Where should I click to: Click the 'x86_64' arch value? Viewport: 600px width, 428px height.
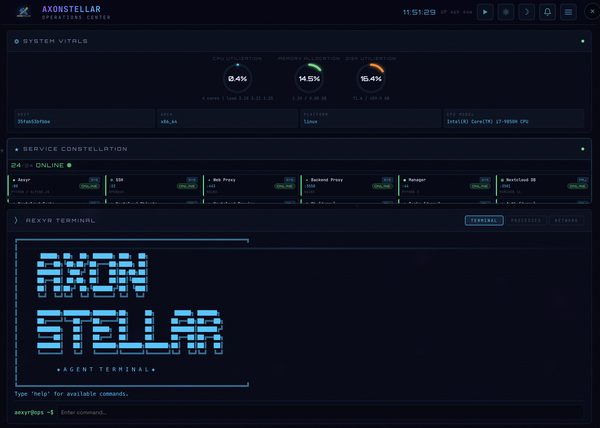click(x=169, y=122)
